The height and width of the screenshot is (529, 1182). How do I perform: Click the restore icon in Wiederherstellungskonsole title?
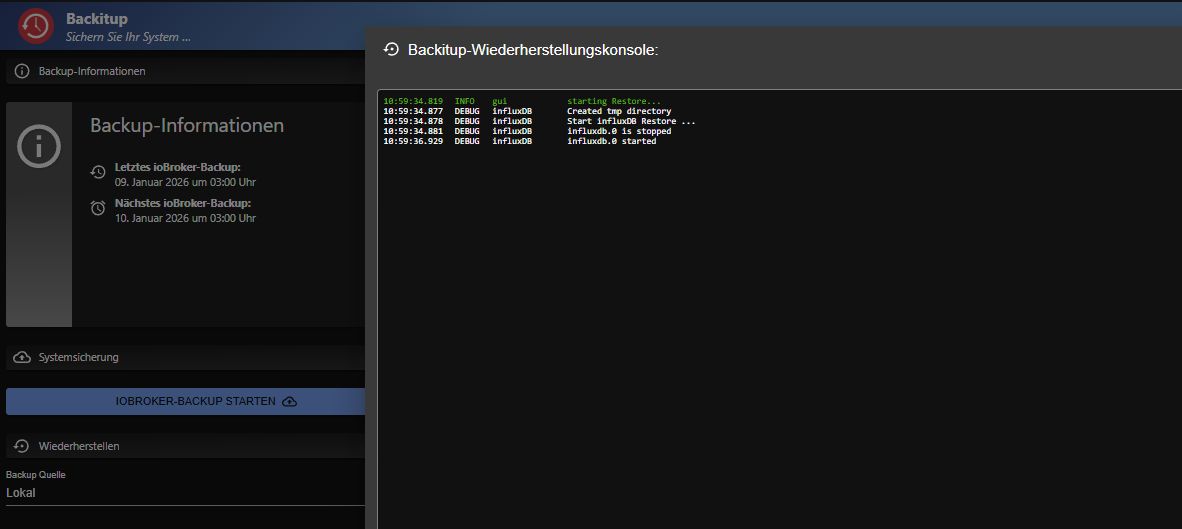tap(390, 50)
